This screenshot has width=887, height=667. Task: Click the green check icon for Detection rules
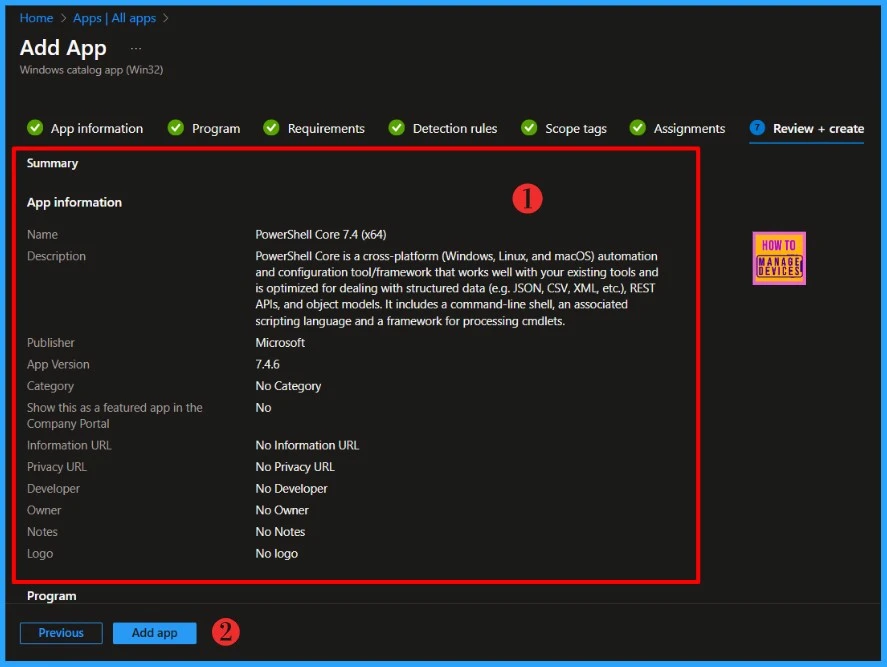click(397, 128)
